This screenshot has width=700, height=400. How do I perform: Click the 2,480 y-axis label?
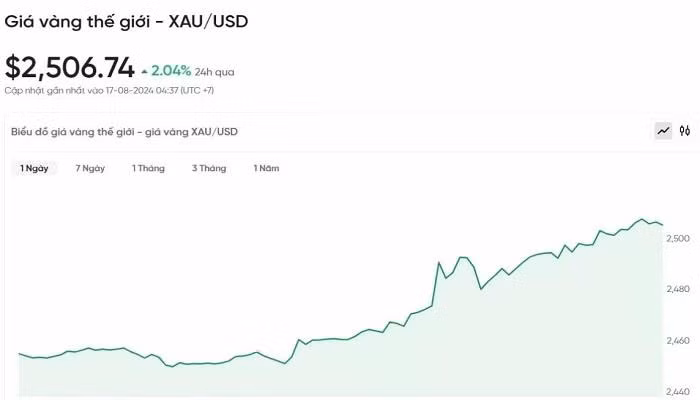[x=677, y=289]
